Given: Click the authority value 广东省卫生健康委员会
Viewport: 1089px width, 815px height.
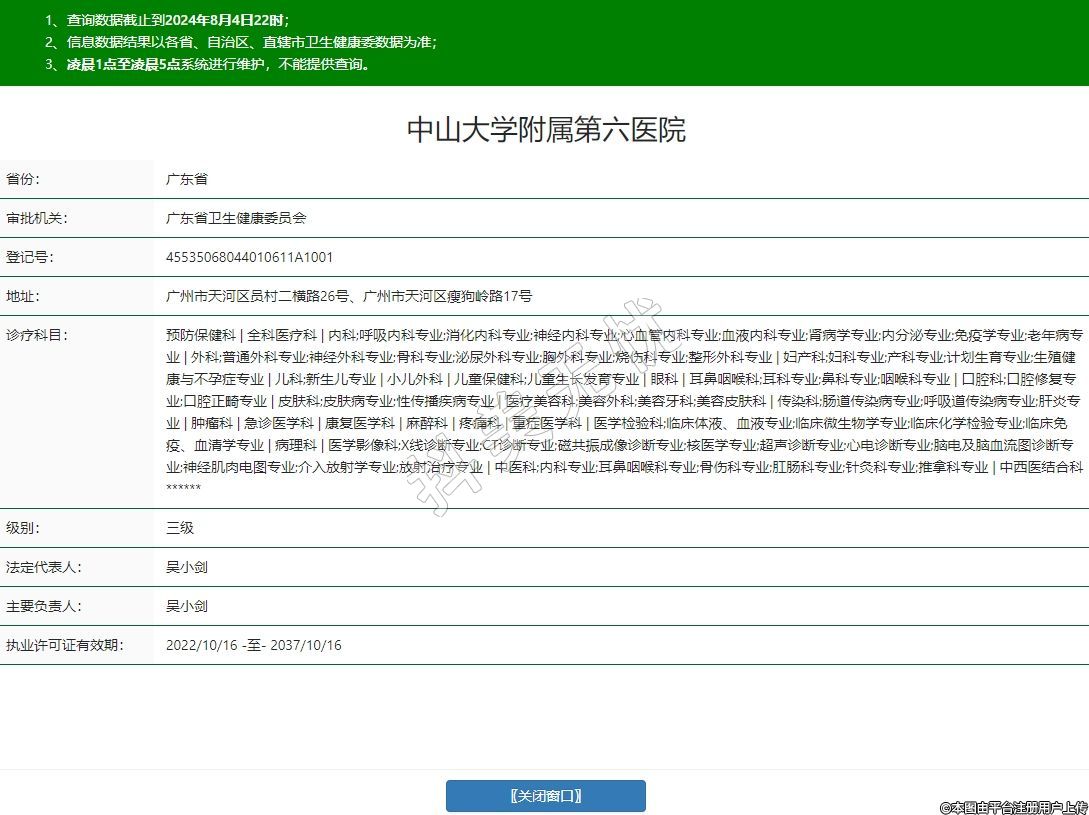Looking at the screenshot, I should tap(236, 218).
